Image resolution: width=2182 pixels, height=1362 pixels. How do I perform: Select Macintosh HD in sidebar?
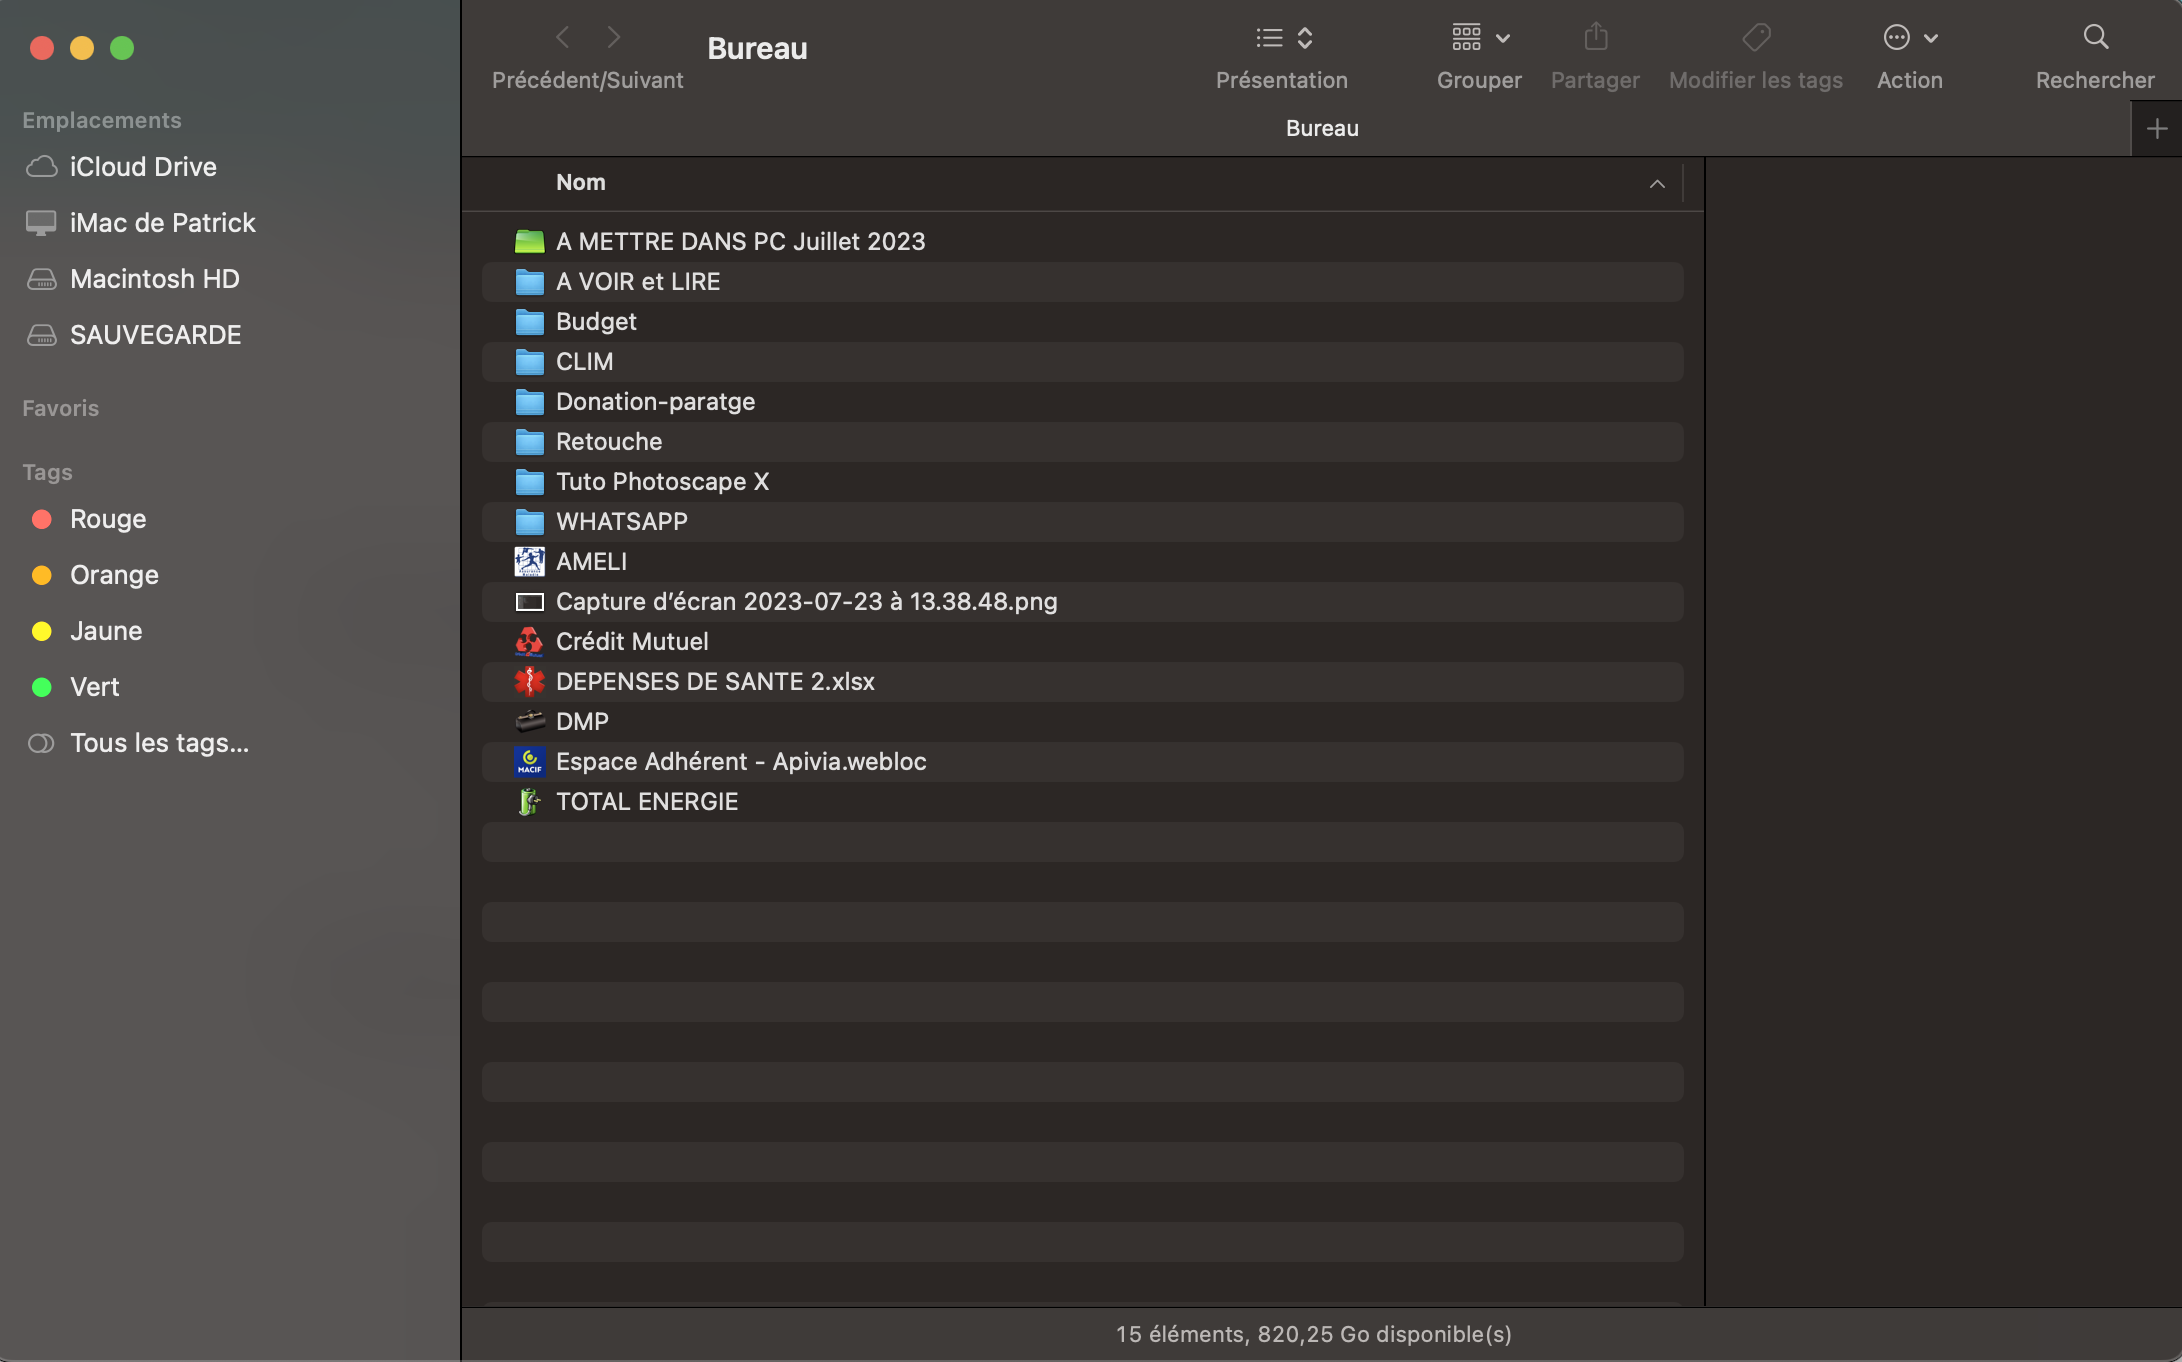click(155, 279)
